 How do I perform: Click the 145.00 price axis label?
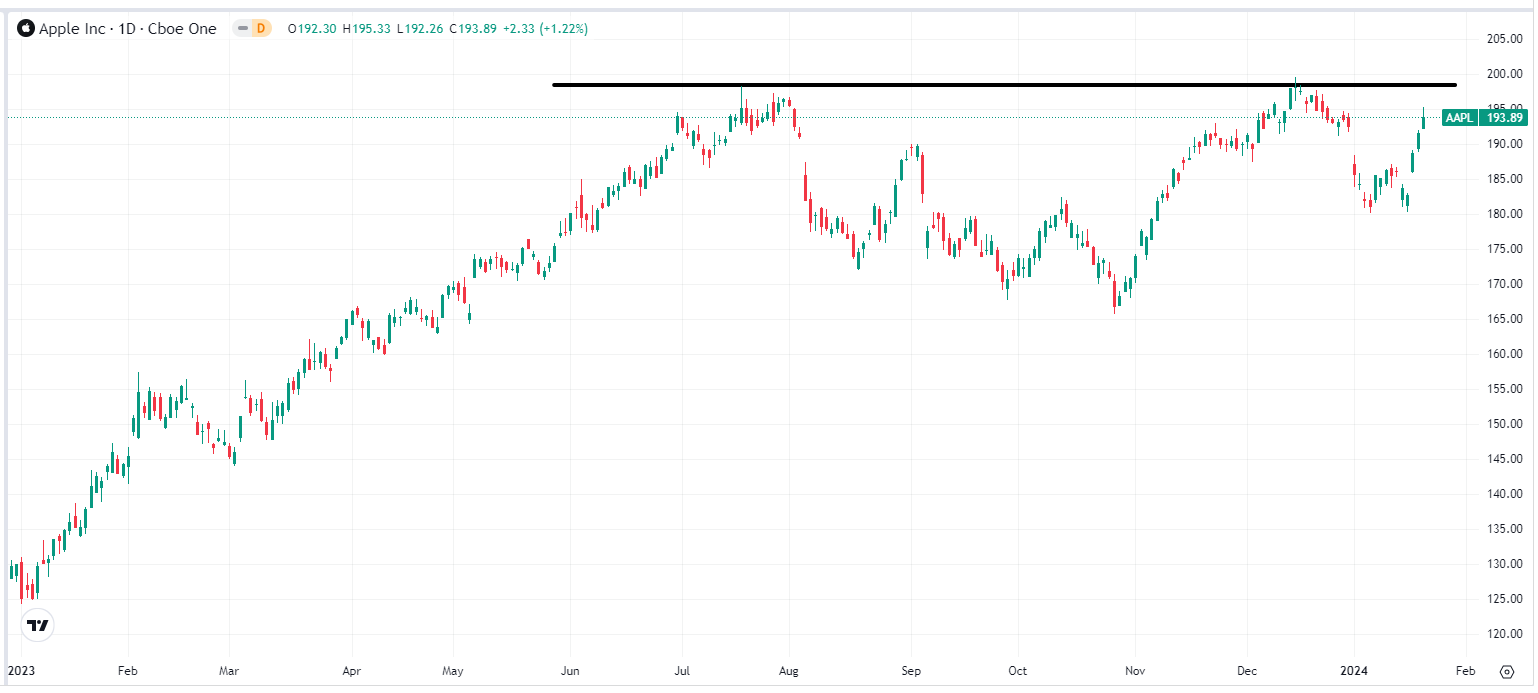pyautogui.click(x=1504, y=459)
